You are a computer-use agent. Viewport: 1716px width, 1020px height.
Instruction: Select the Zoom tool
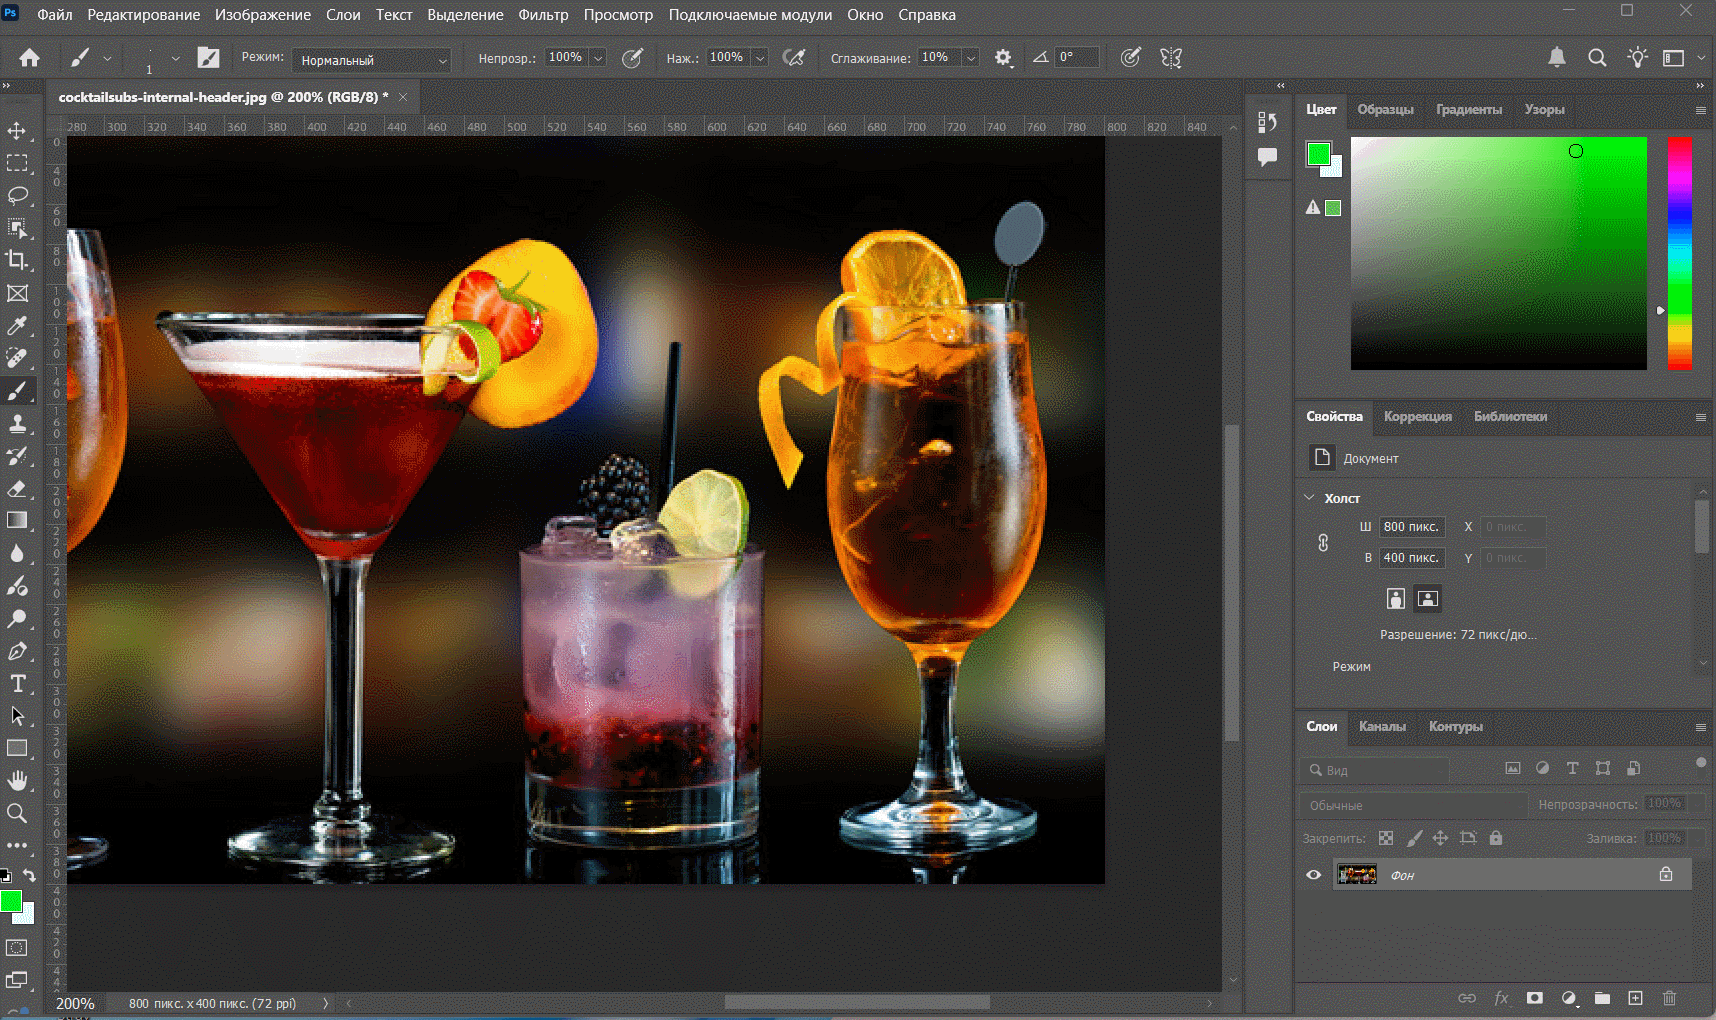point(17,813)
